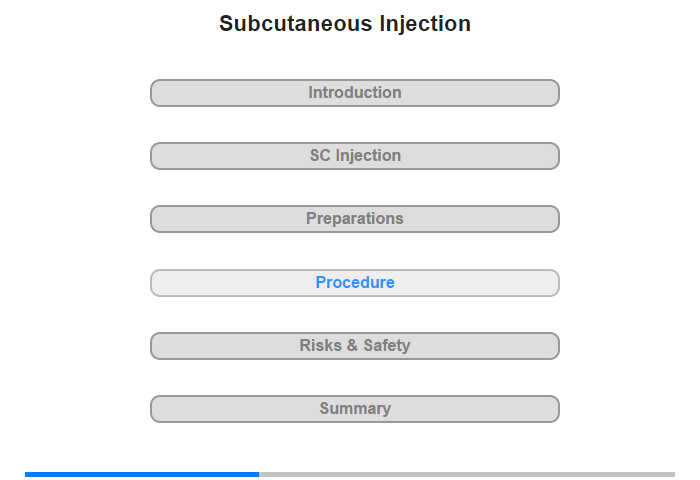
Task: Jump to the Summary section
Action: 355,409
